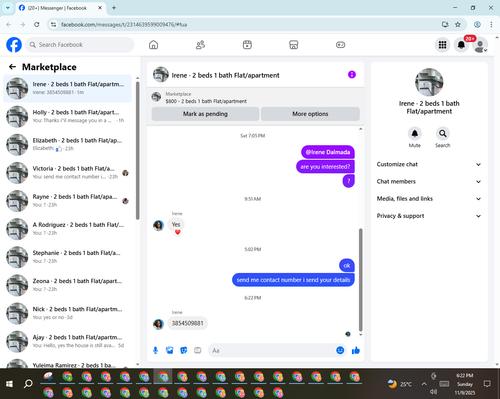Screen dimensions: 500x399
Task: Click the back arrow beside Marketplace
Action: pyautogui.click(x=12, y=67)
